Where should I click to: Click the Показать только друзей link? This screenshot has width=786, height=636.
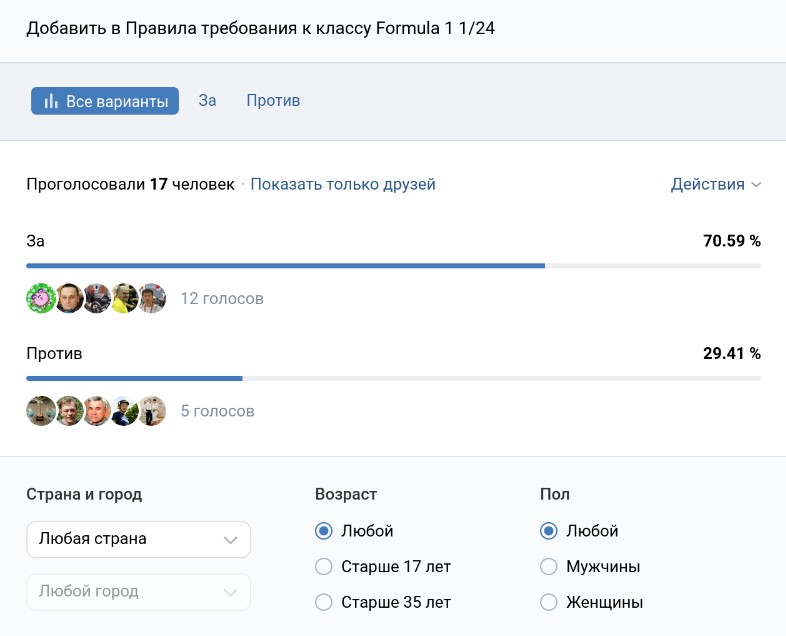click(x=343, y=184)
